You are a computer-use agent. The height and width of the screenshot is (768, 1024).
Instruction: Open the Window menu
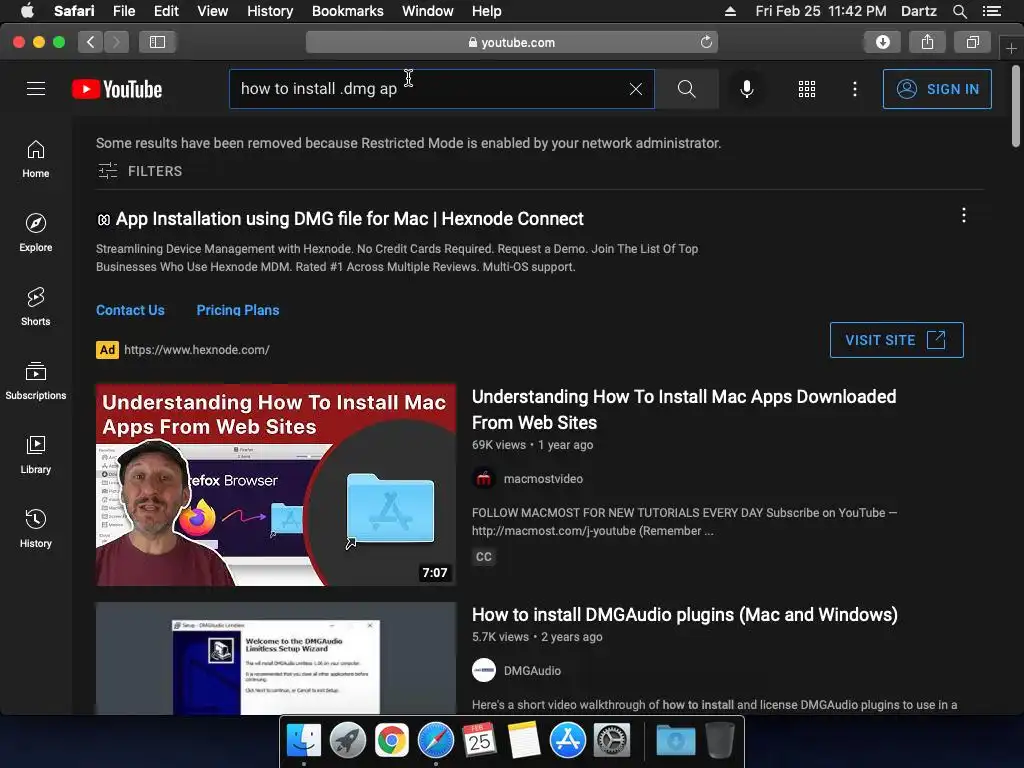coord(428,11)
